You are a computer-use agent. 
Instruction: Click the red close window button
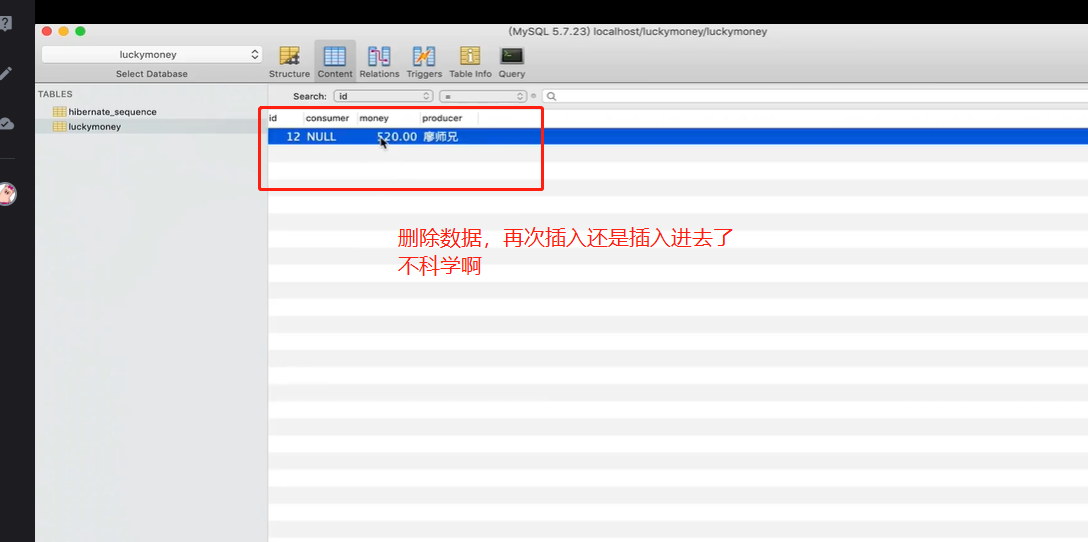pos(47,31)
